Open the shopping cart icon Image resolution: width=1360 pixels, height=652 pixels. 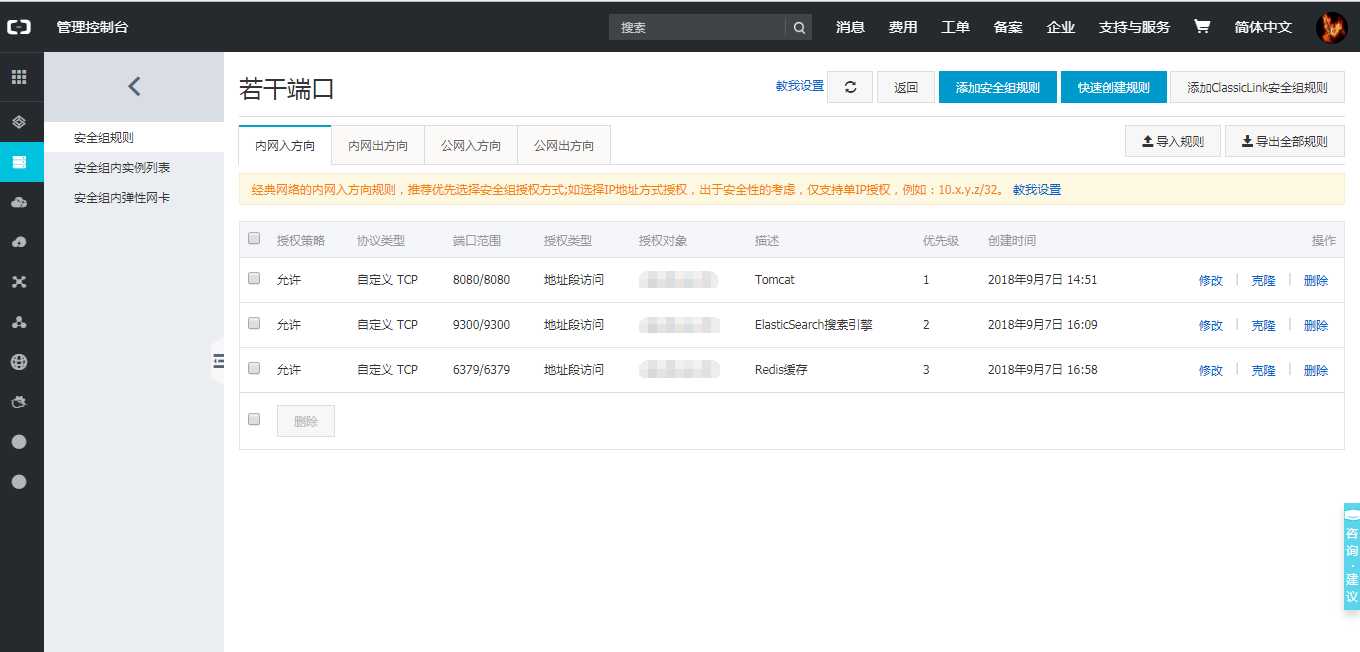pyautogui.click(x=1202, y=27)
